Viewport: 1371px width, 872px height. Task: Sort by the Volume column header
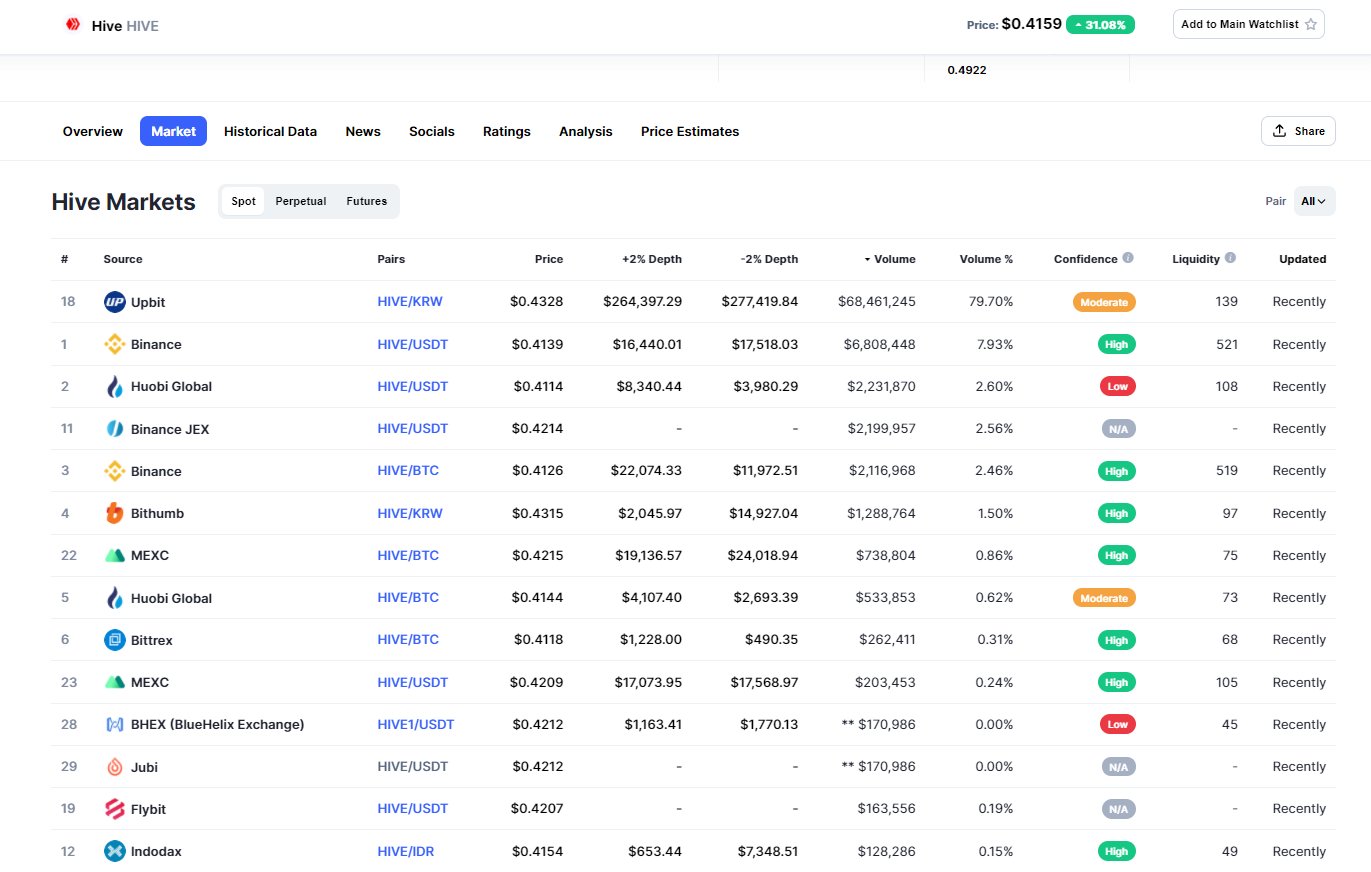pos(890,259)
